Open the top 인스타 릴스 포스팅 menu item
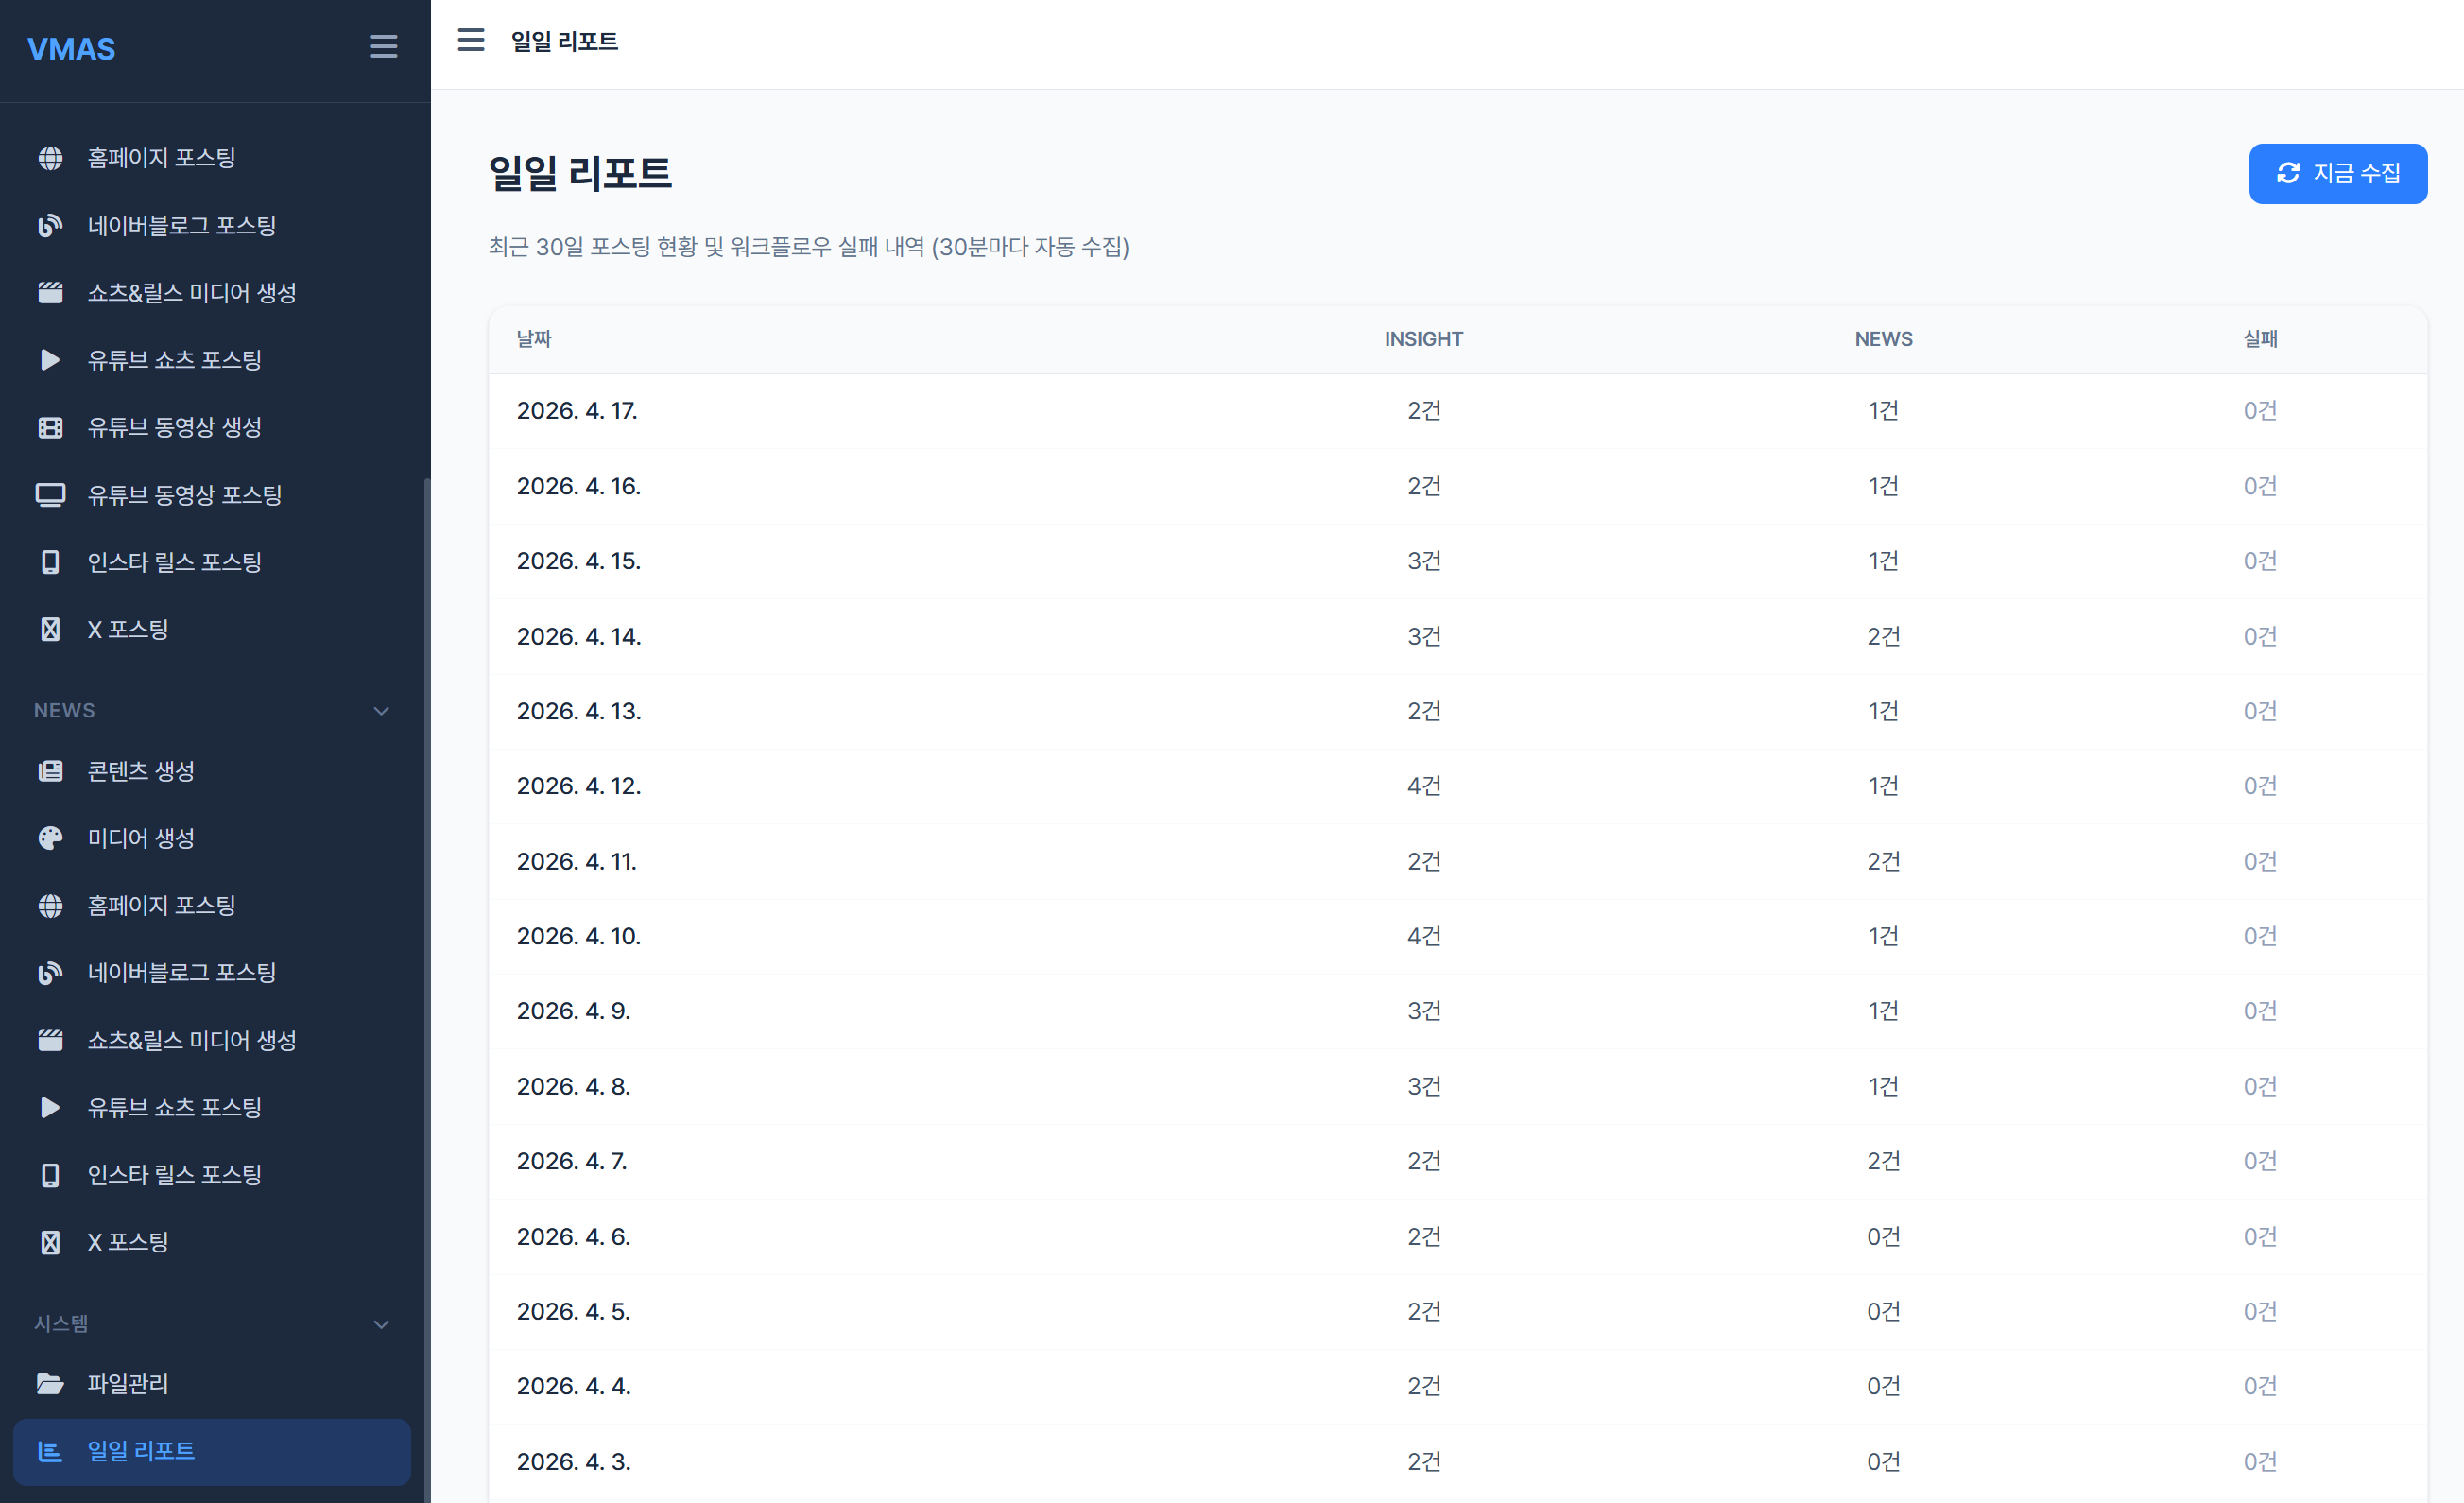2464x1503 pixels. click(174, 562)
